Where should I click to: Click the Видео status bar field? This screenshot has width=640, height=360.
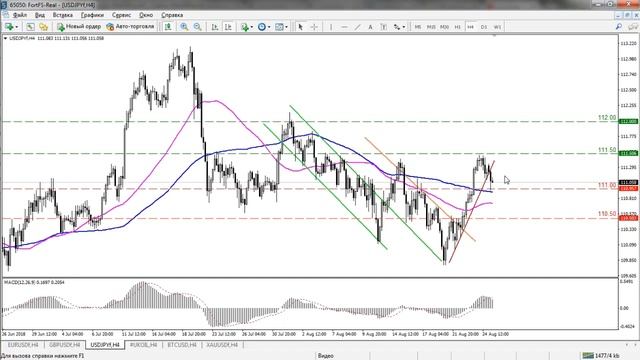[x=326, y=356]
